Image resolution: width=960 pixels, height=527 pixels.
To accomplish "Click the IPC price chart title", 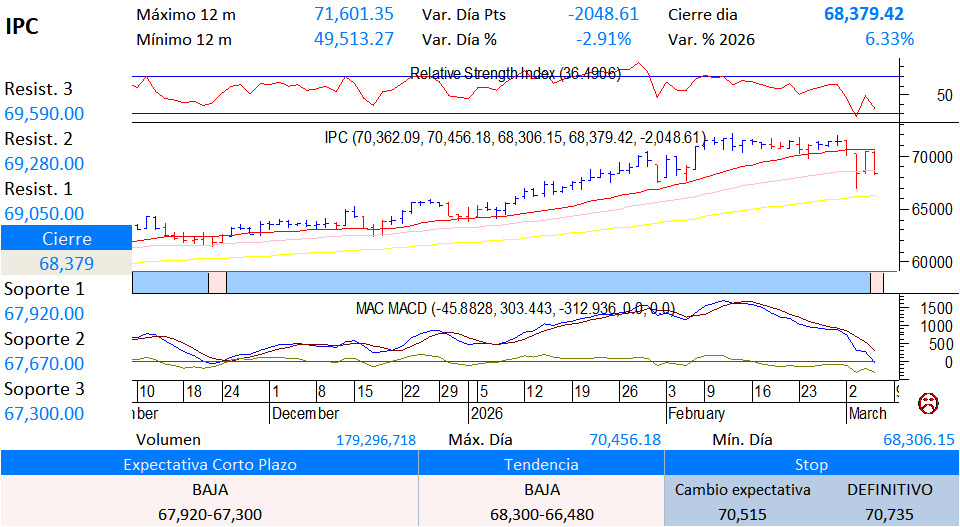I will pyautogui.click(x=515, y=137).
